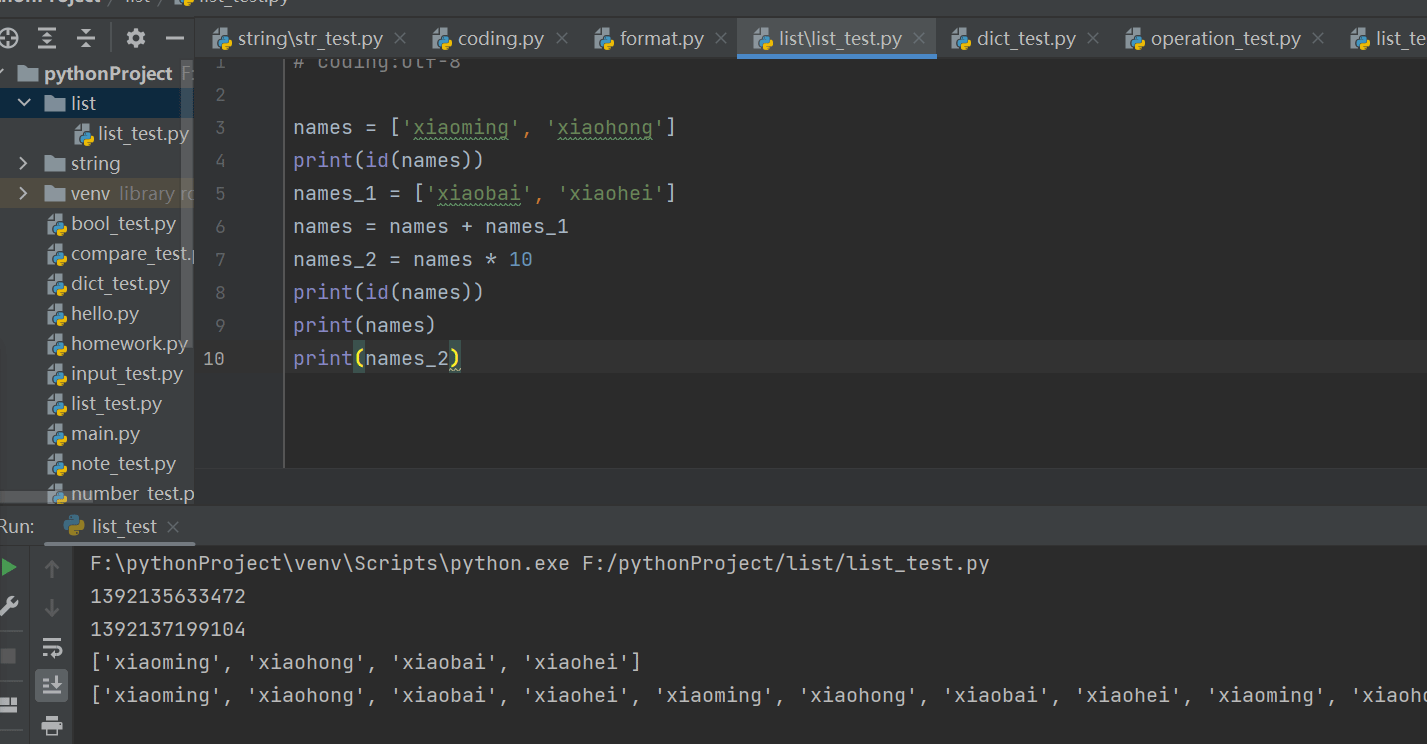Click the F:/pythonProject/list/list_test.py console path
Viewport: 1427px width, 744px height.
(786, 563)
